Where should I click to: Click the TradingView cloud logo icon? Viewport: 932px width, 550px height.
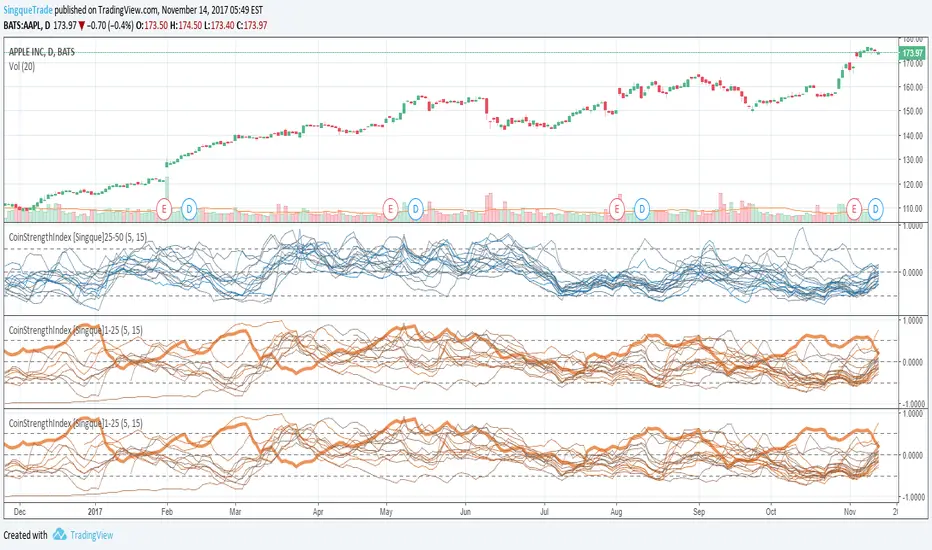(x=59, y=535)
